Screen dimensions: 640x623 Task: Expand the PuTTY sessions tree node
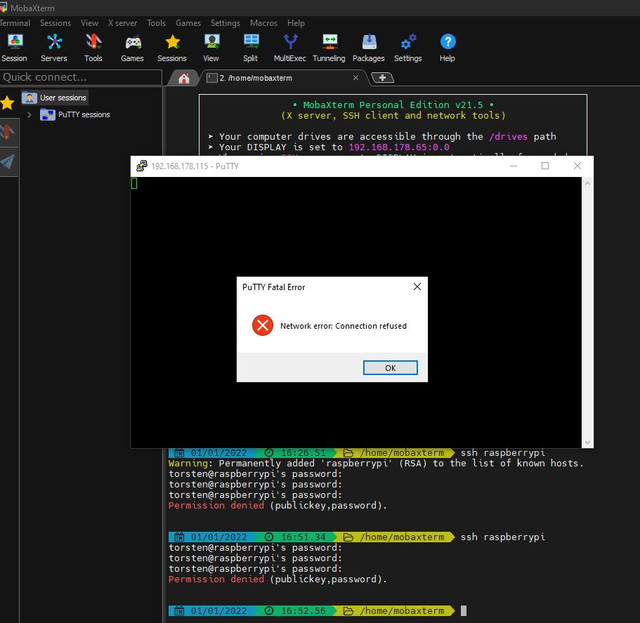[x=29, y=115]
